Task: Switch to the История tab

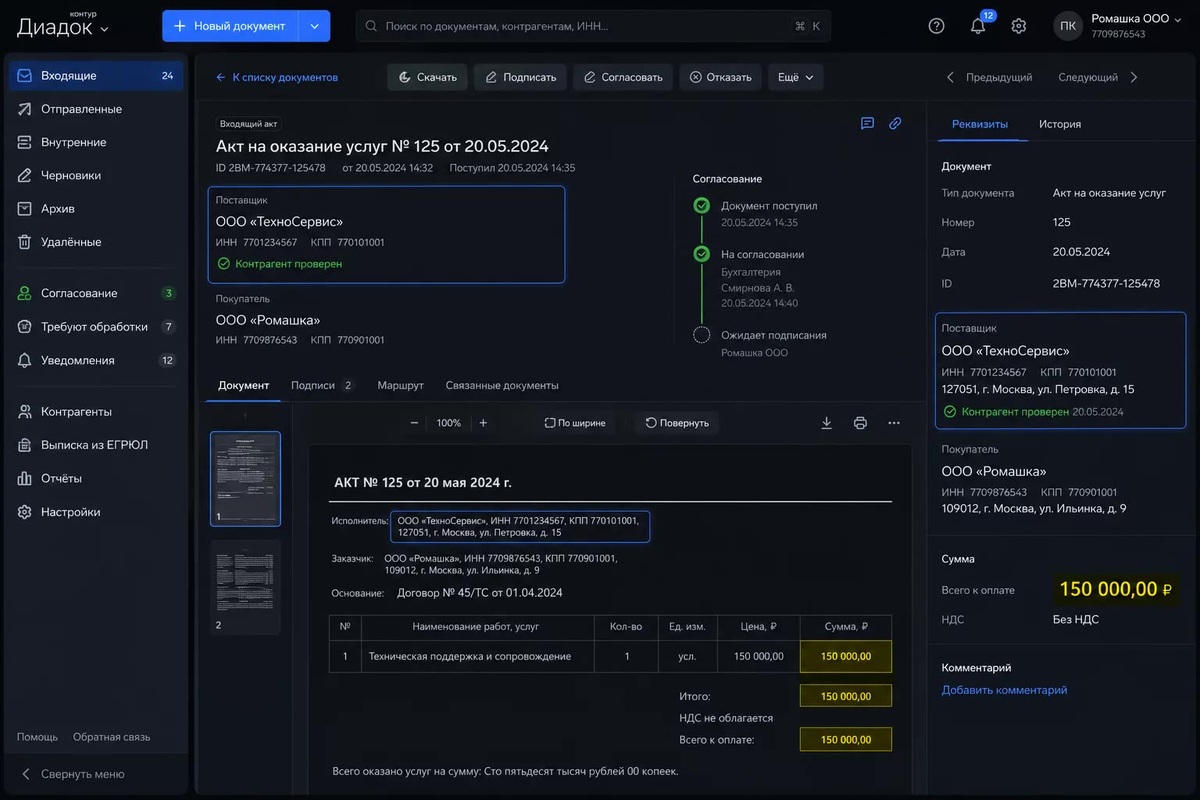Action: (x=1060, y=124)
